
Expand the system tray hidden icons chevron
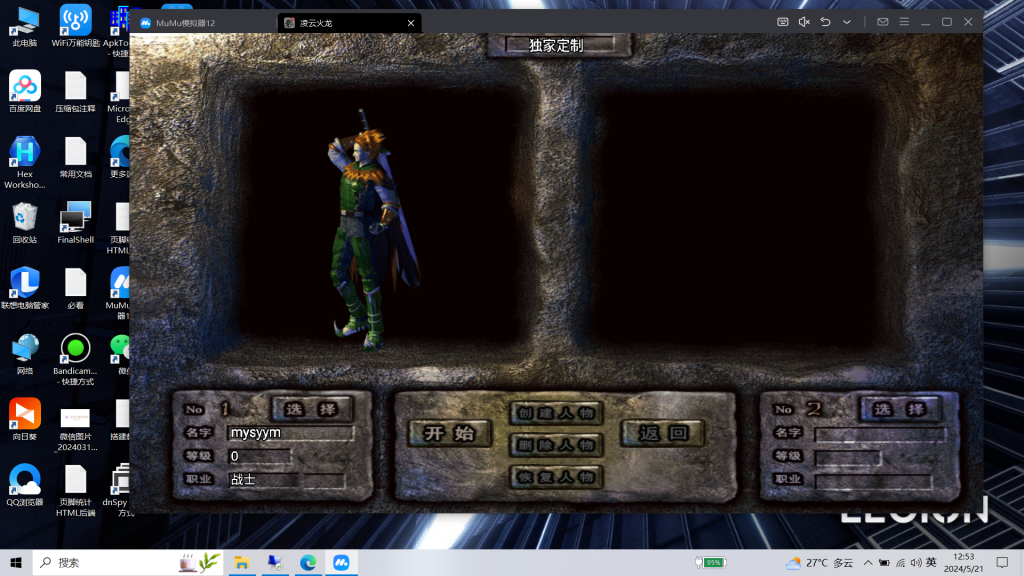click(868, 563)
